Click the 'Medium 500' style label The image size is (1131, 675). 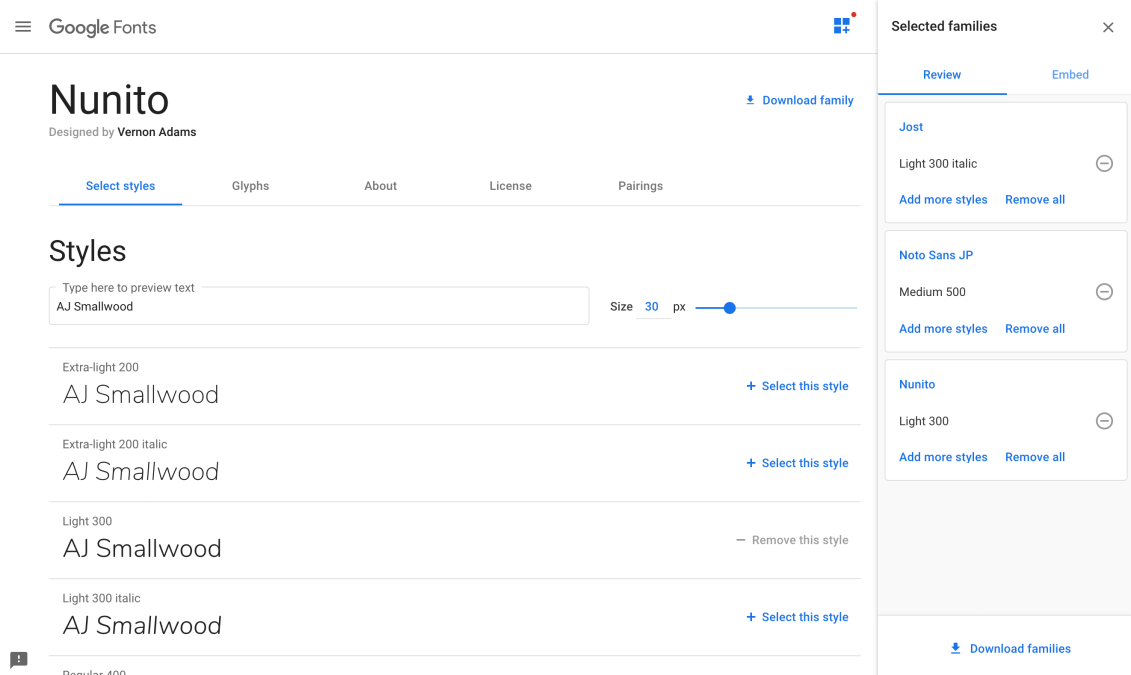932,292
